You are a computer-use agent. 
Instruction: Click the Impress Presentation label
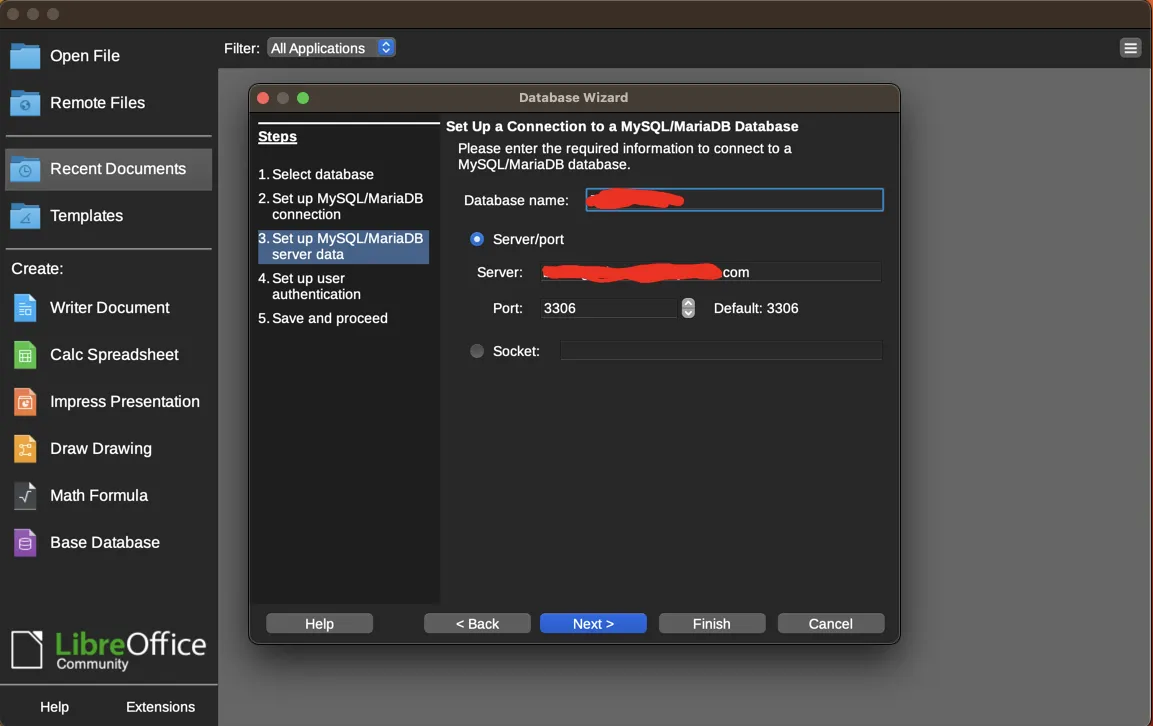pos(125,402)
